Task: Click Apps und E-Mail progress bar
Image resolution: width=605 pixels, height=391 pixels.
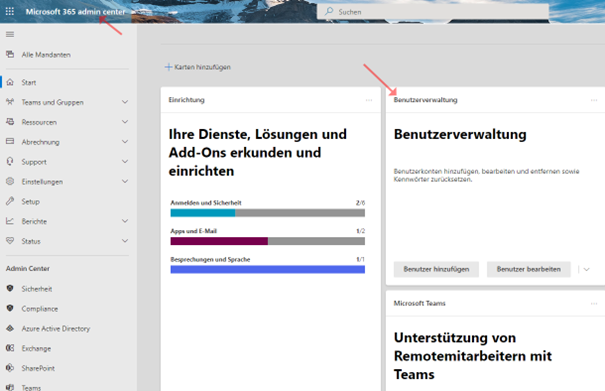Action: pyautogui.click(x=267, y=241)
